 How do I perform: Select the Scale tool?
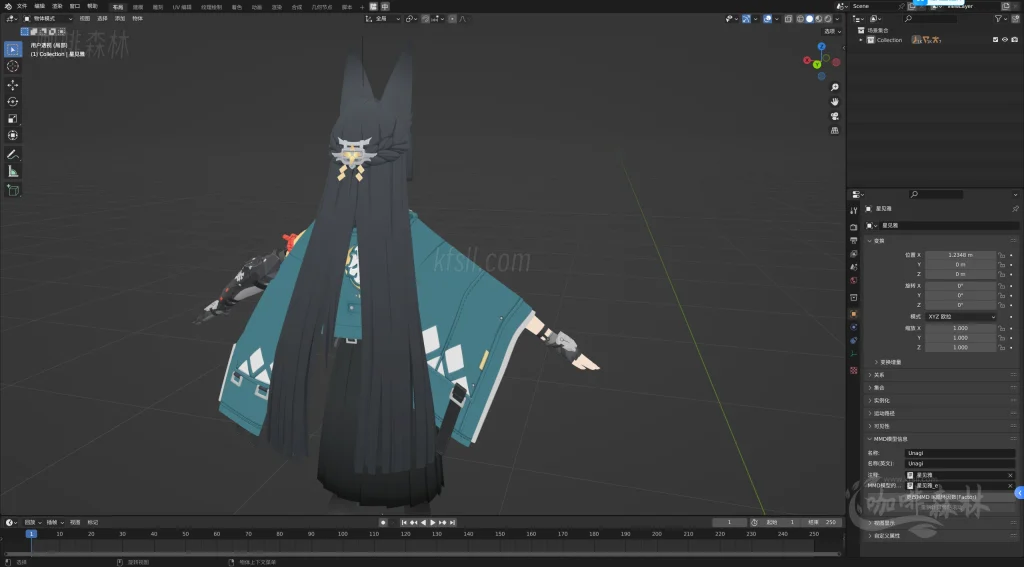[x=12, y=118]
